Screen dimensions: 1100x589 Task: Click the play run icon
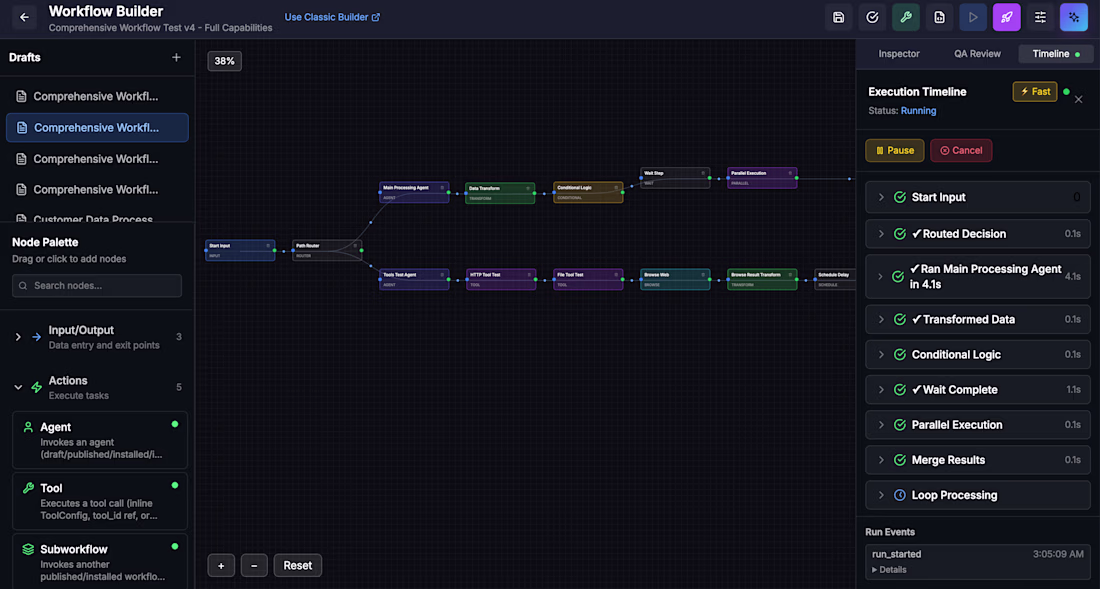tap(973, 18)
